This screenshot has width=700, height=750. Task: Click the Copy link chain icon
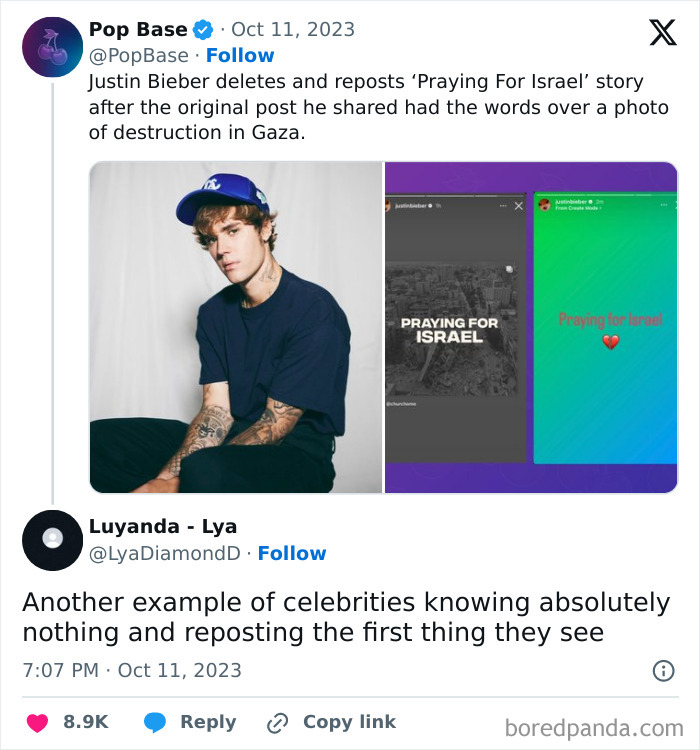[277, 722]
